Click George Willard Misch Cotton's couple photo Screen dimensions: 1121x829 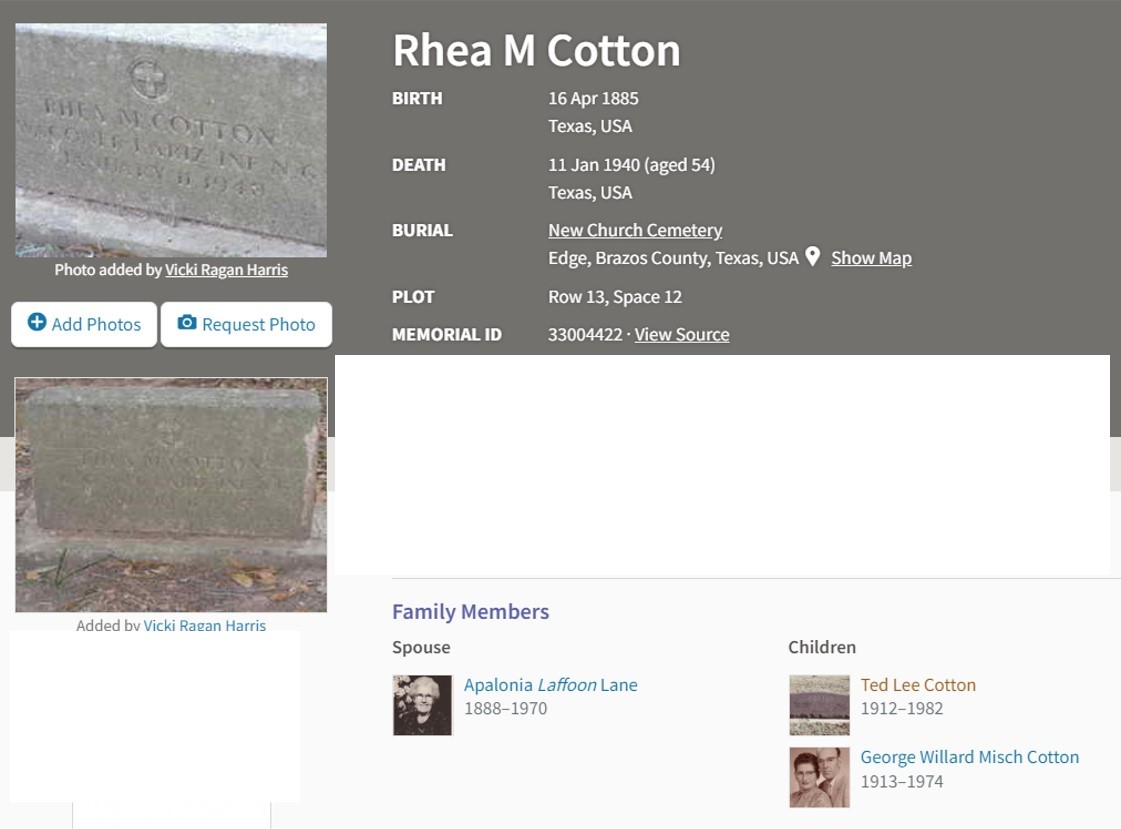[x=819, y=778]
